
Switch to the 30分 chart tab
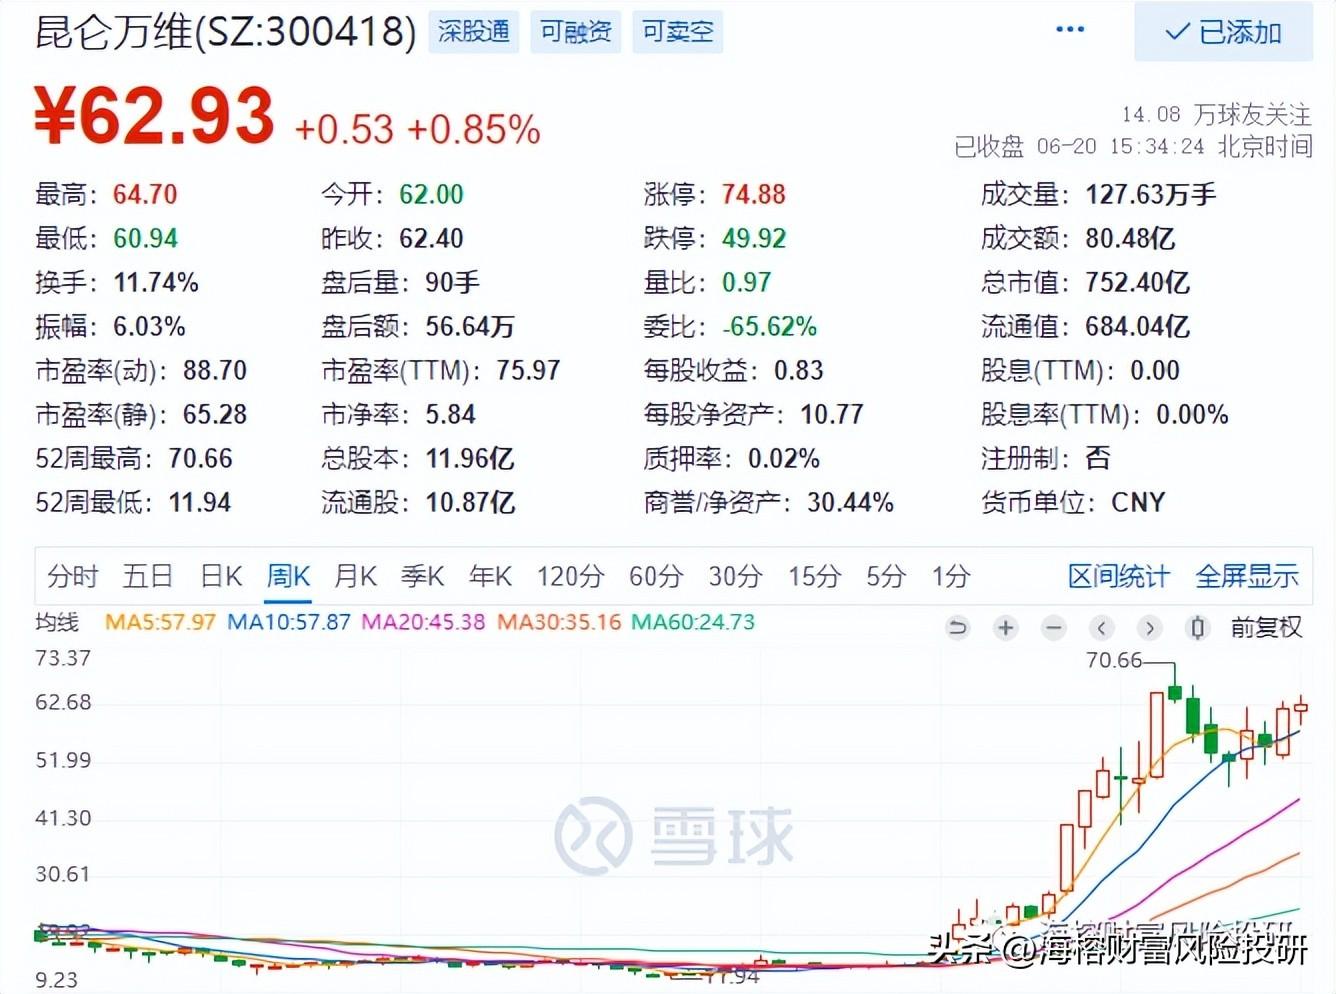pyautogui.click(x=736, y=577)
